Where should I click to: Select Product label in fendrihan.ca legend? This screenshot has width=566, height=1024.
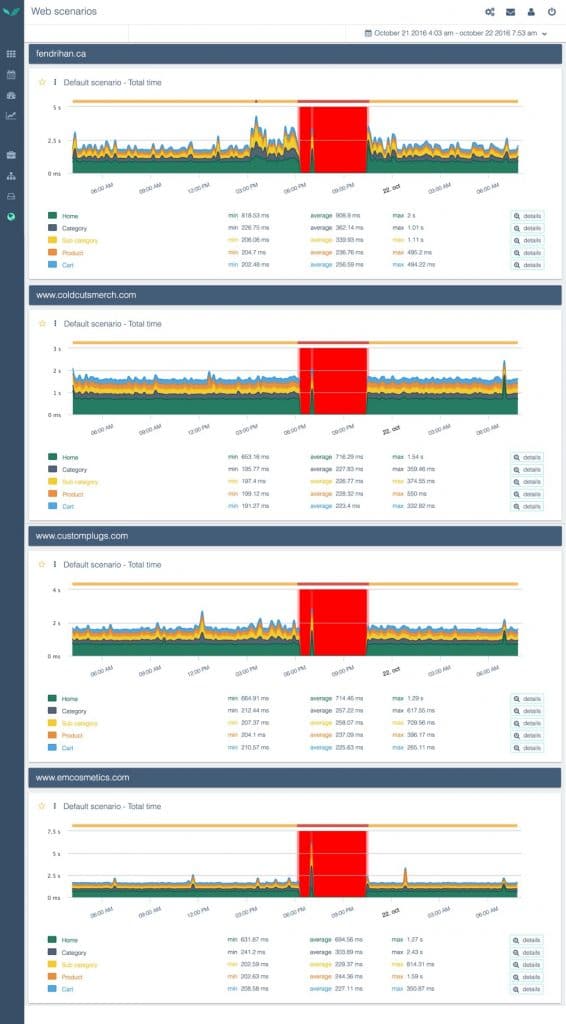click(x=72, y=253)
